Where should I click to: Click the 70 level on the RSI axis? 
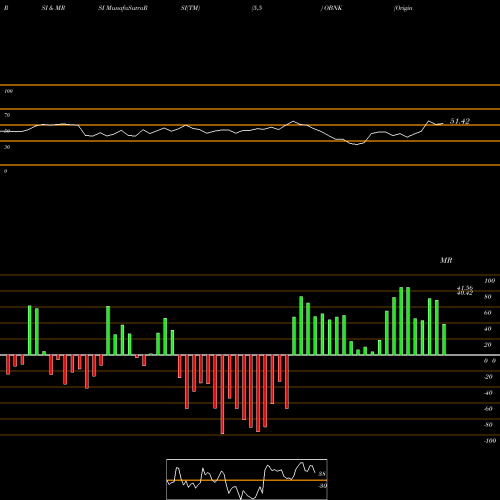7,115
